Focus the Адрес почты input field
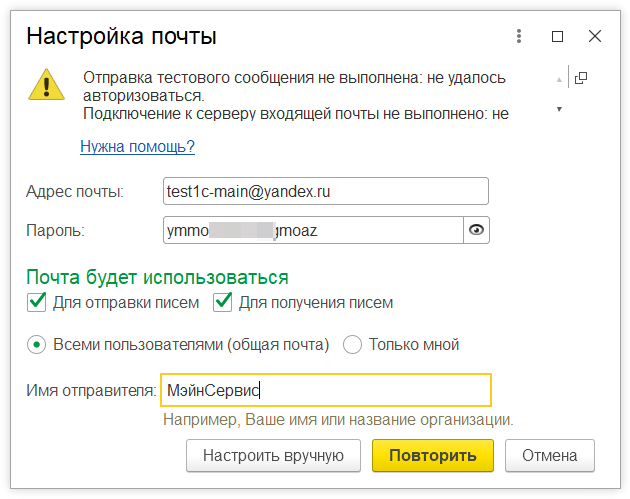Screen dimensions: 630x499 (325, 191)
